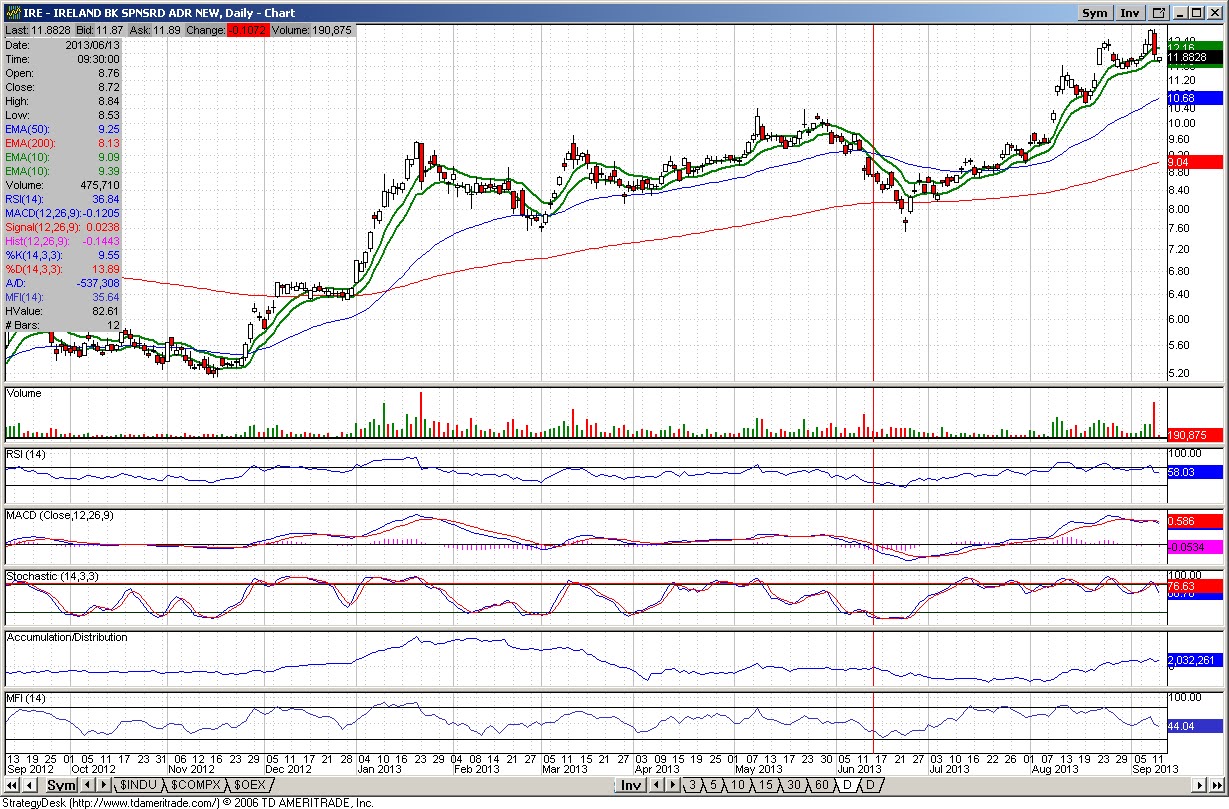Click the RSI (14) pane label
Screen dimensions: 1229x809
click(27, 455)
